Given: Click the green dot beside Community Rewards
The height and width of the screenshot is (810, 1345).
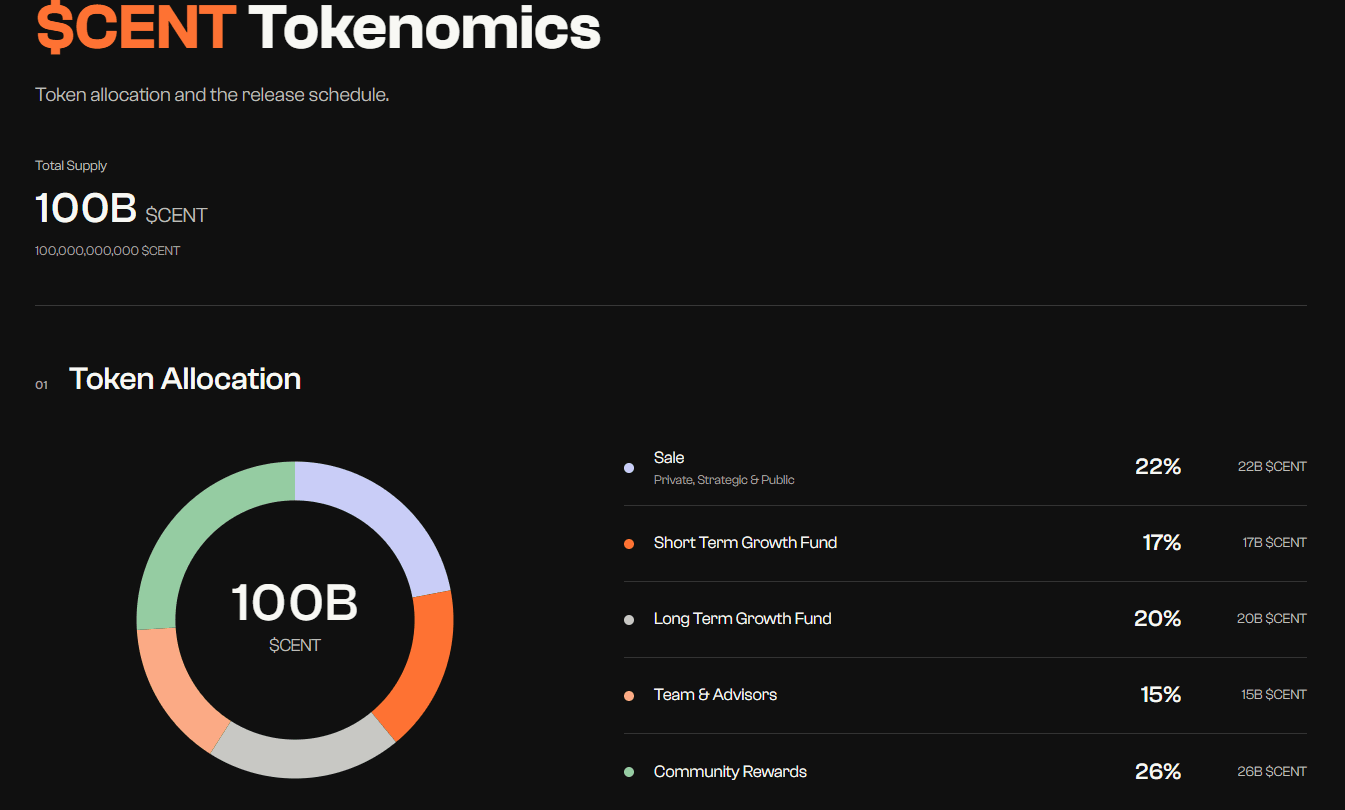Looking at the screenshot, I should (x=629, y=772).
